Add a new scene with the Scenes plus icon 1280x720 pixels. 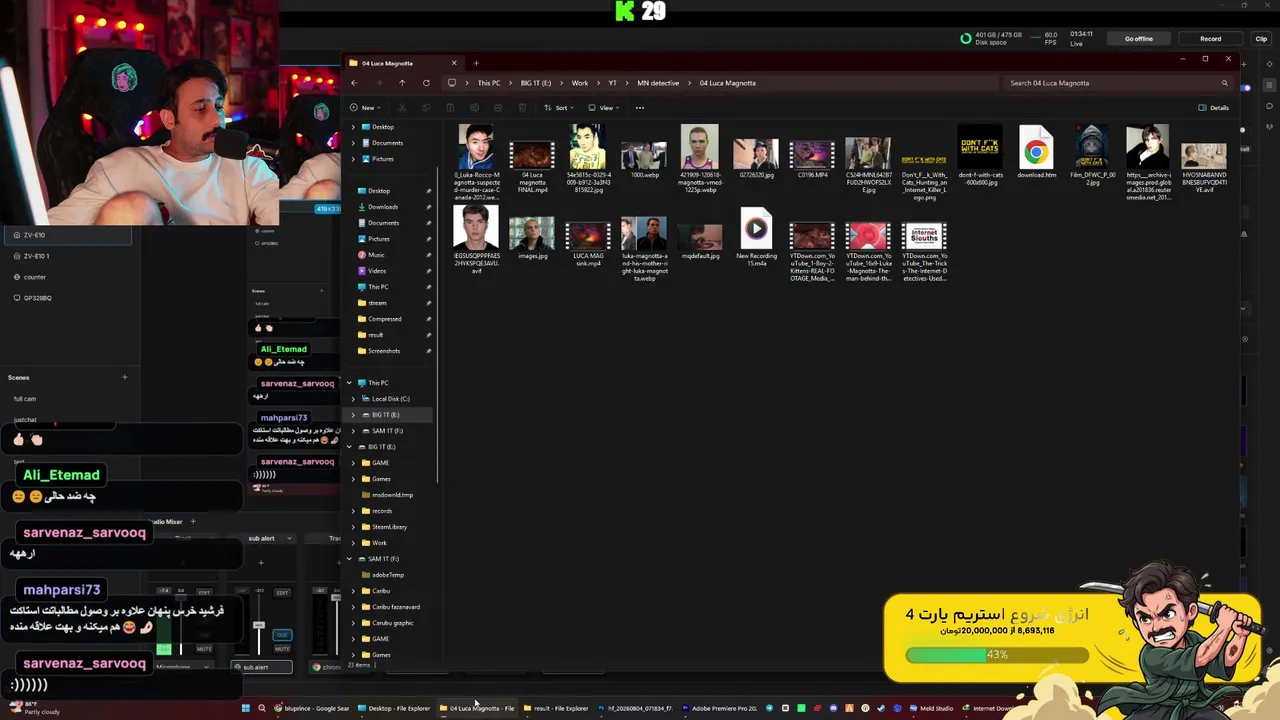[x=125, y=377]
